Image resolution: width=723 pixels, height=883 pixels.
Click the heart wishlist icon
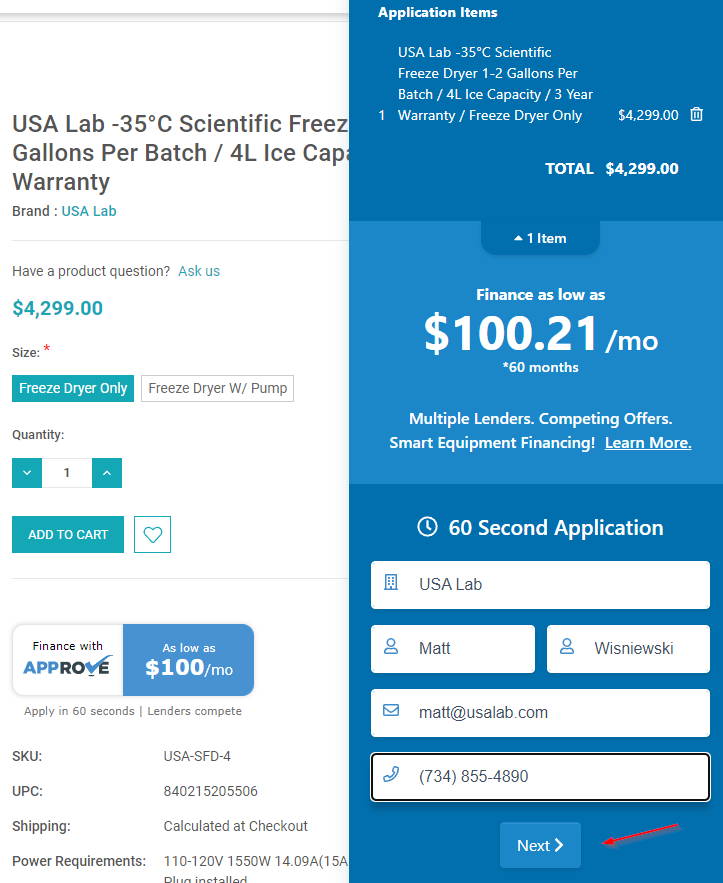153,534
